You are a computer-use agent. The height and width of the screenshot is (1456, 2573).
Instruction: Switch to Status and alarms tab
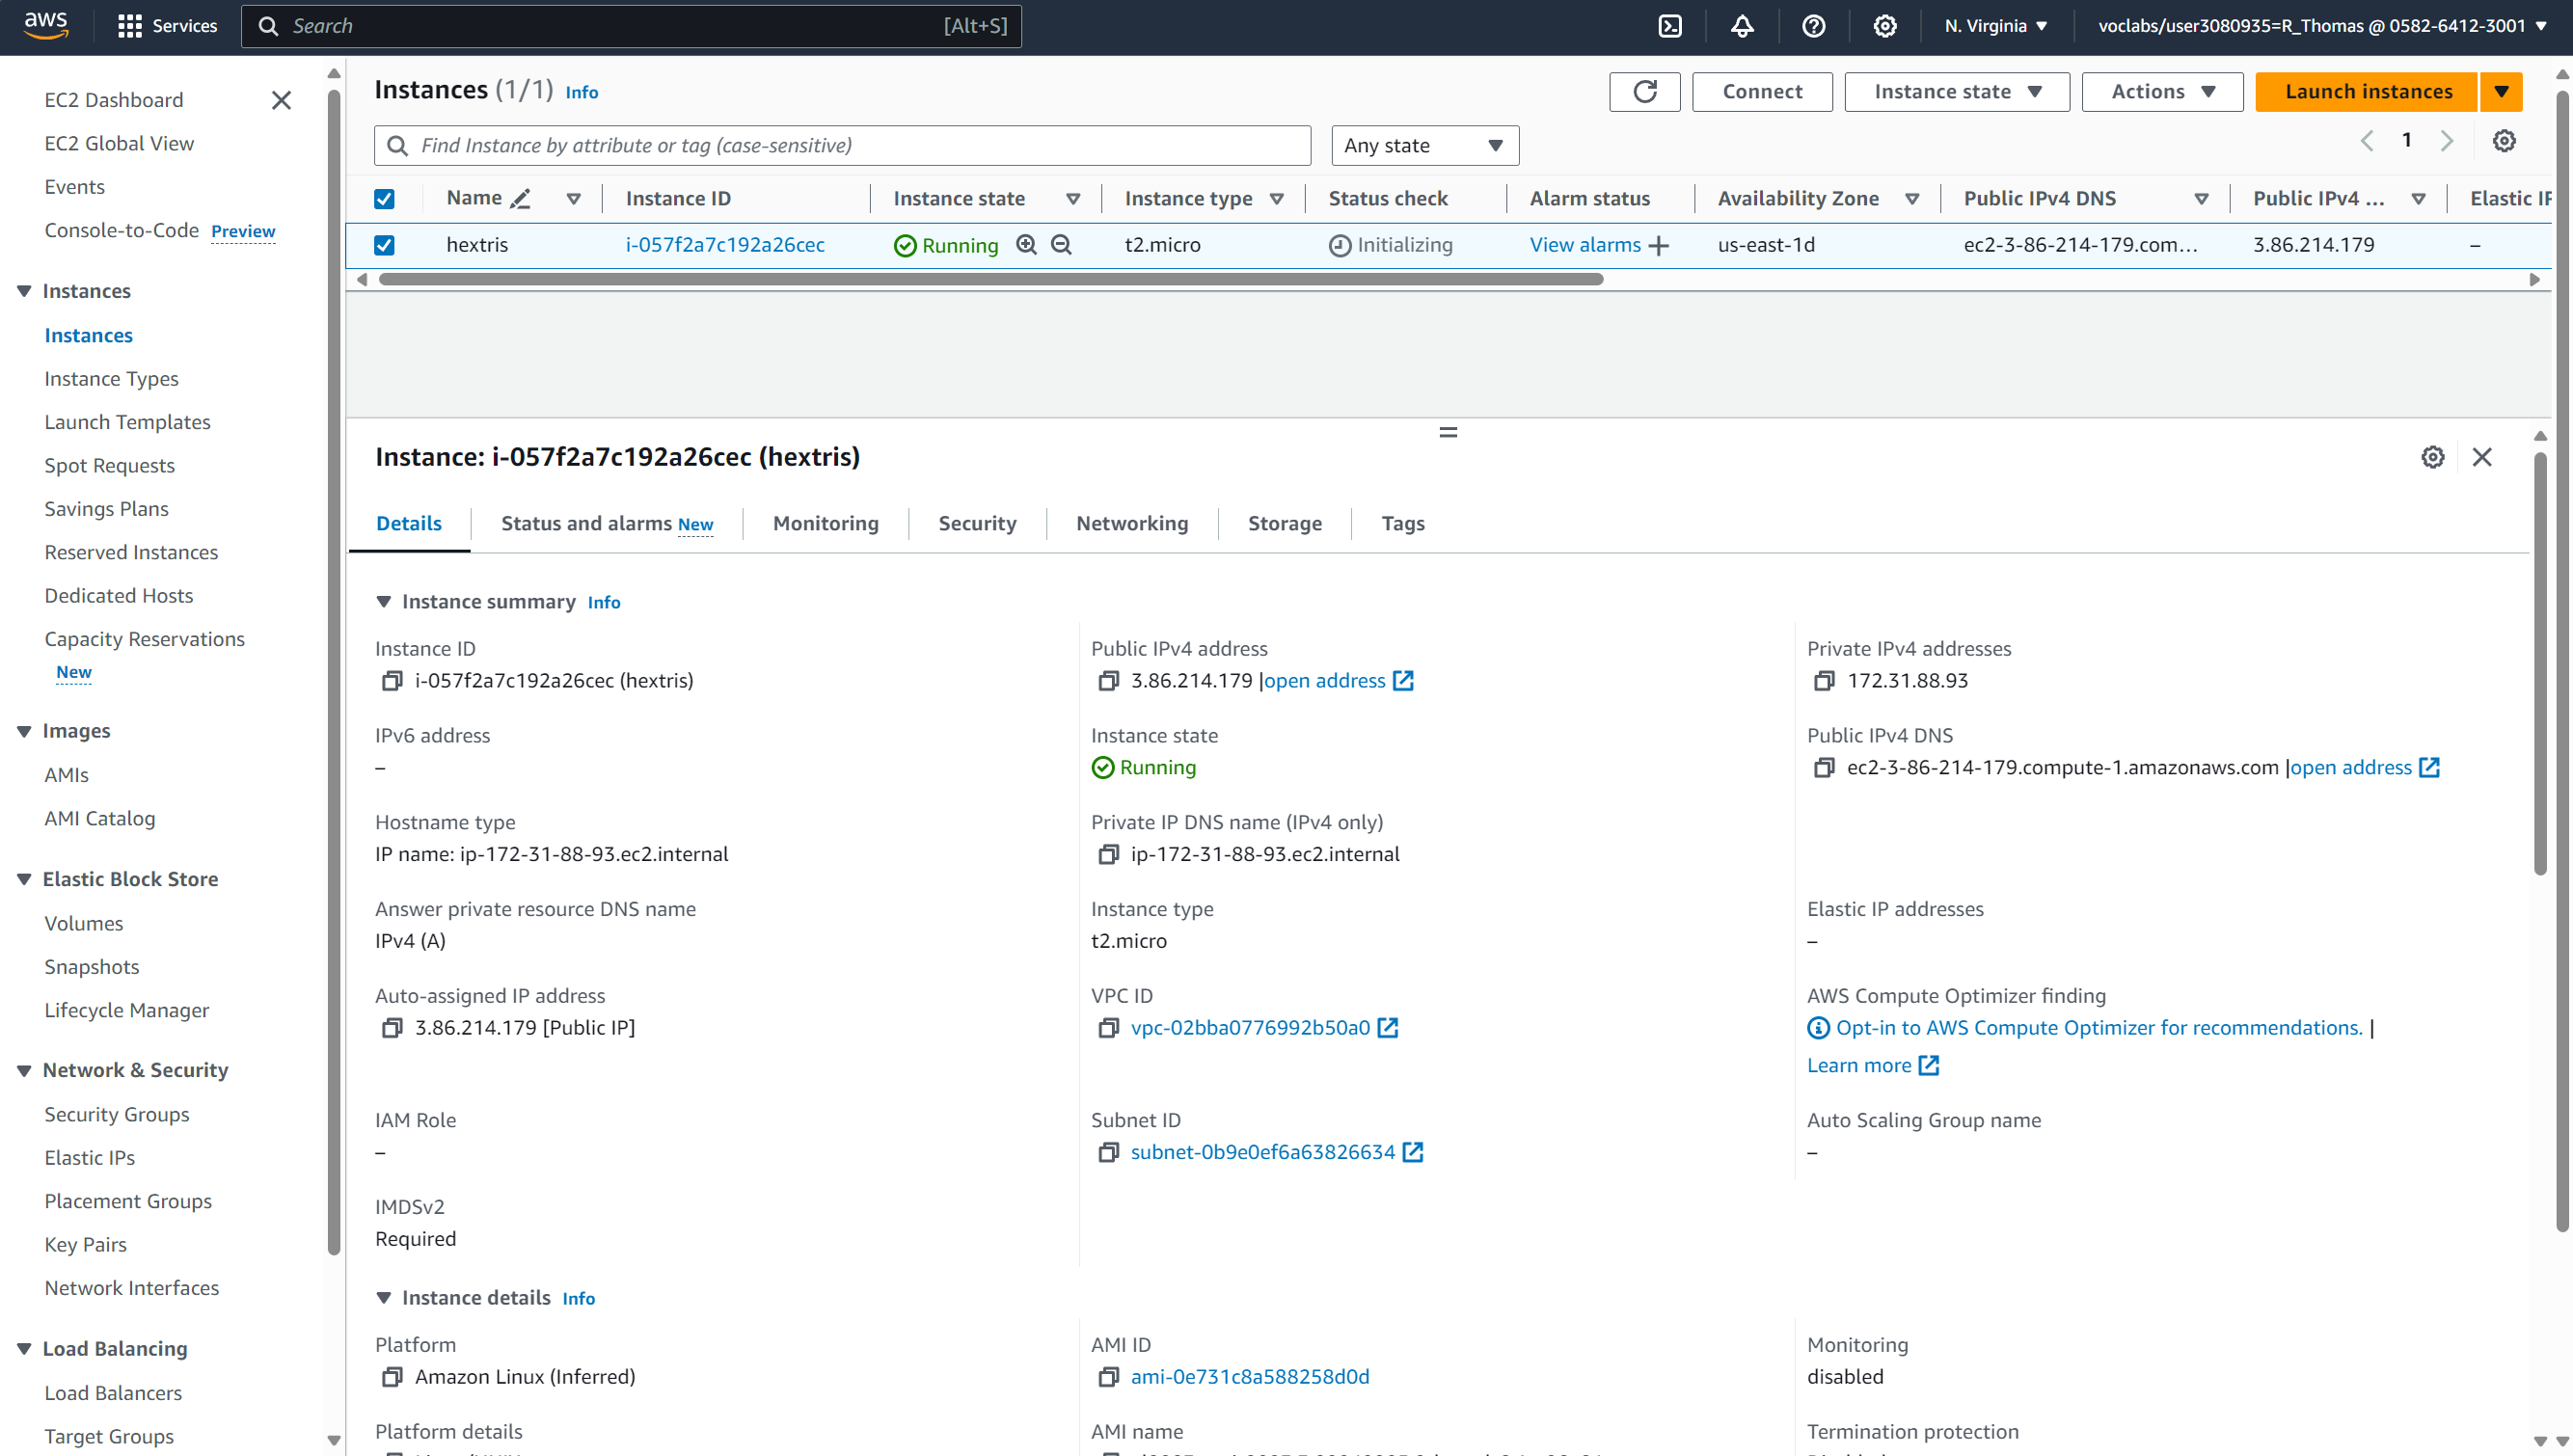(606, 524)
